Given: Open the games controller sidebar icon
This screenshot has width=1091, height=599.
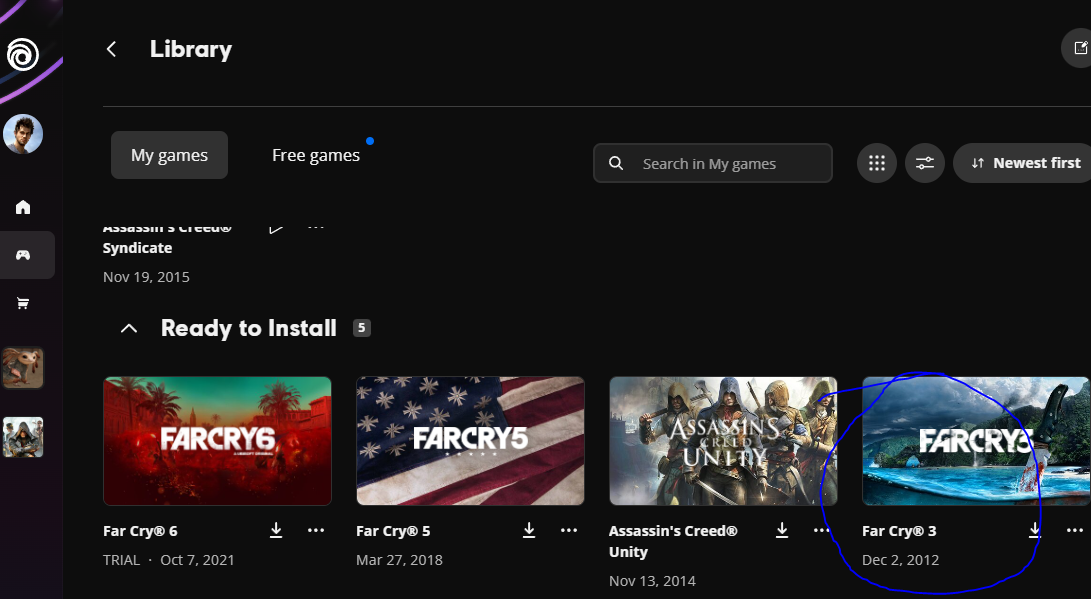Looking at the screenshot, I should pos(23,255).
